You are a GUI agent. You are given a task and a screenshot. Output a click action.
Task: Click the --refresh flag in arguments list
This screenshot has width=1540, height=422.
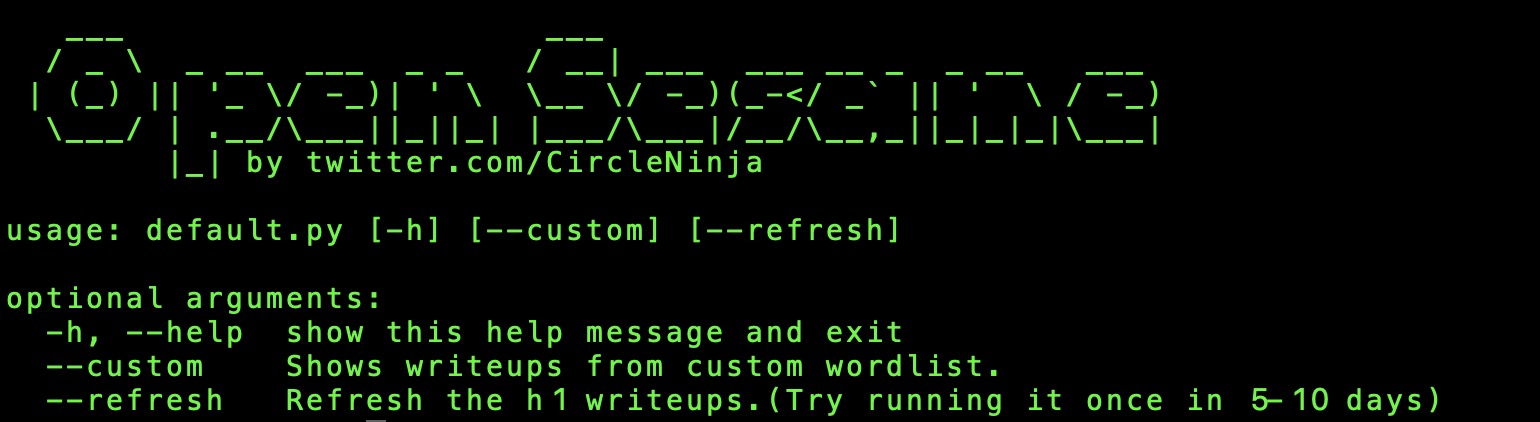[135, 401]
